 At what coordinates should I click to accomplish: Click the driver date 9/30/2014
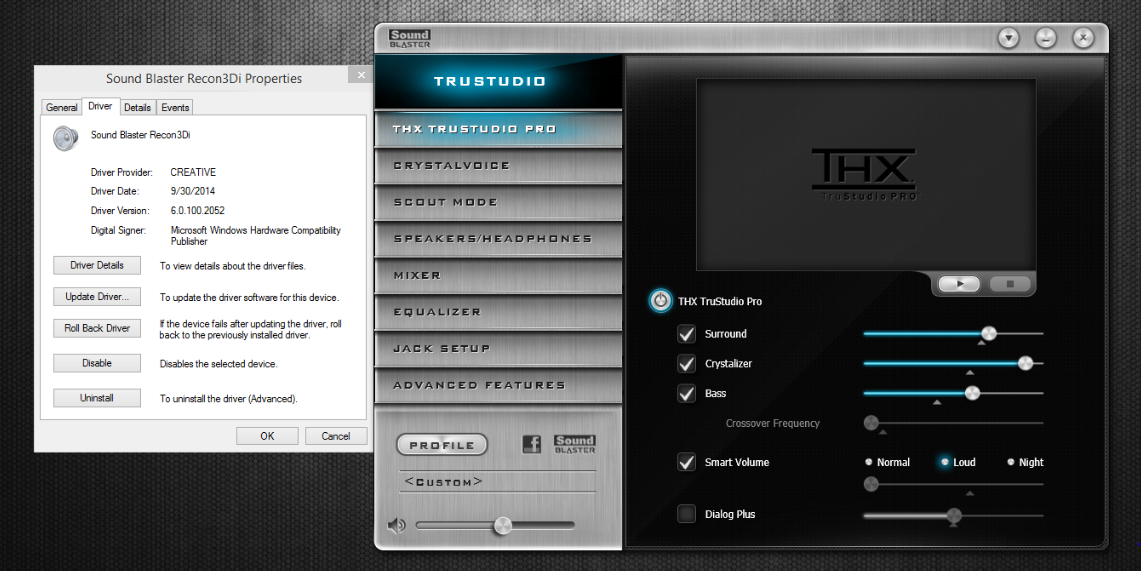(192, 191)
